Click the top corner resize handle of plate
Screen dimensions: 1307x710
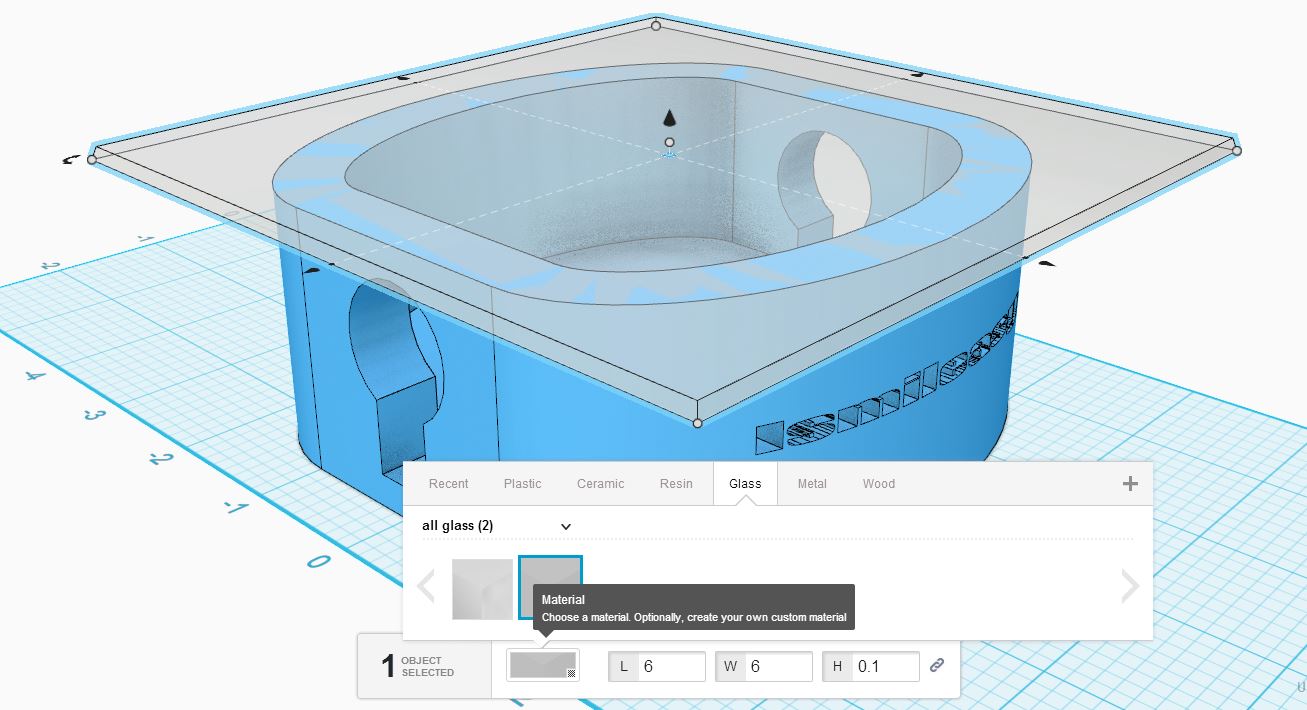tap(656, 25)
